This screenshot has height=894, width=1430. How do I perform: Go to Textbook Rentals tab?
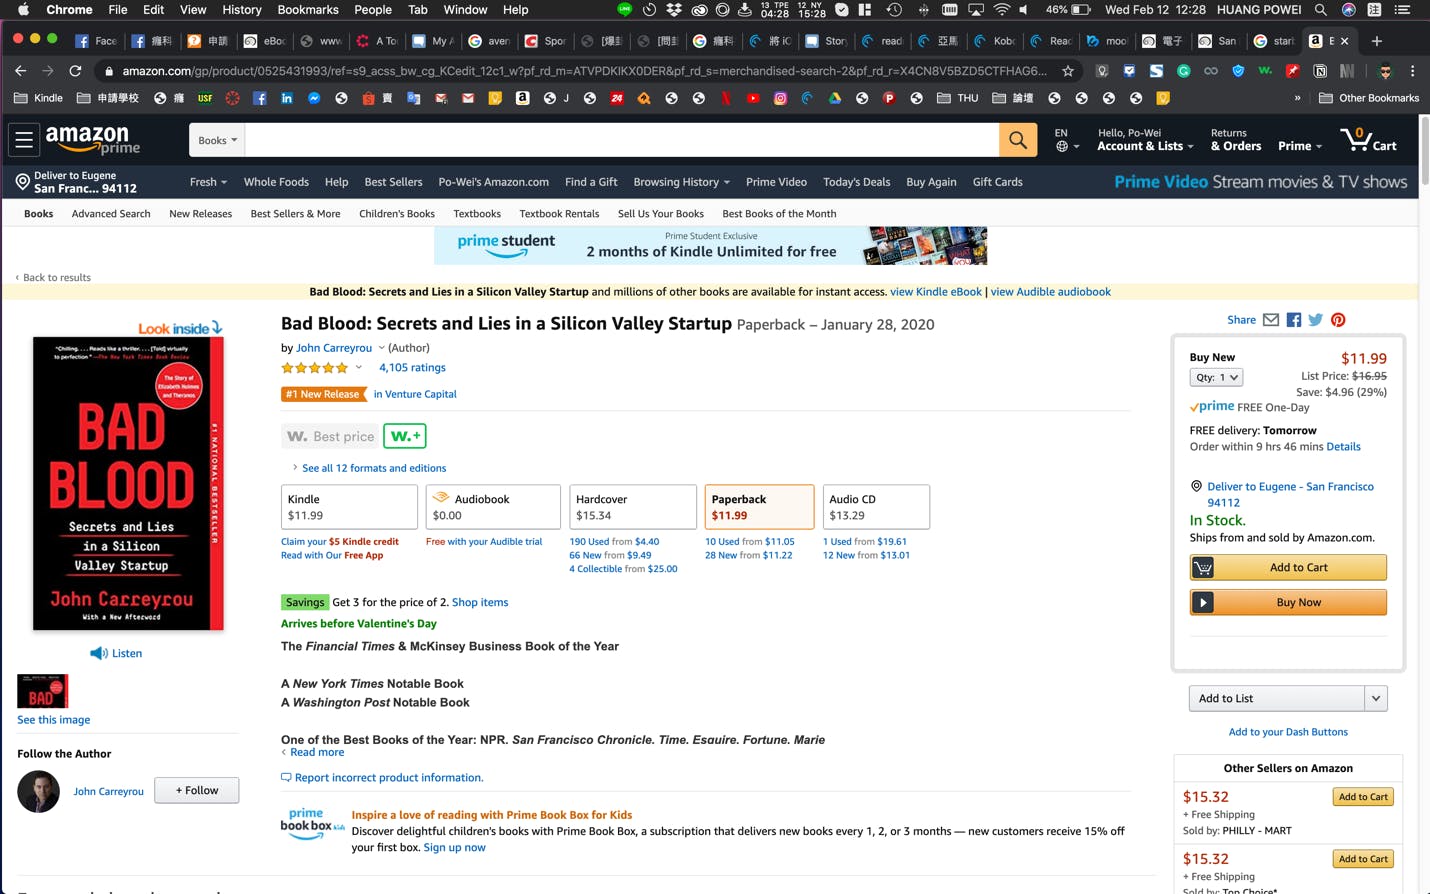559,213
